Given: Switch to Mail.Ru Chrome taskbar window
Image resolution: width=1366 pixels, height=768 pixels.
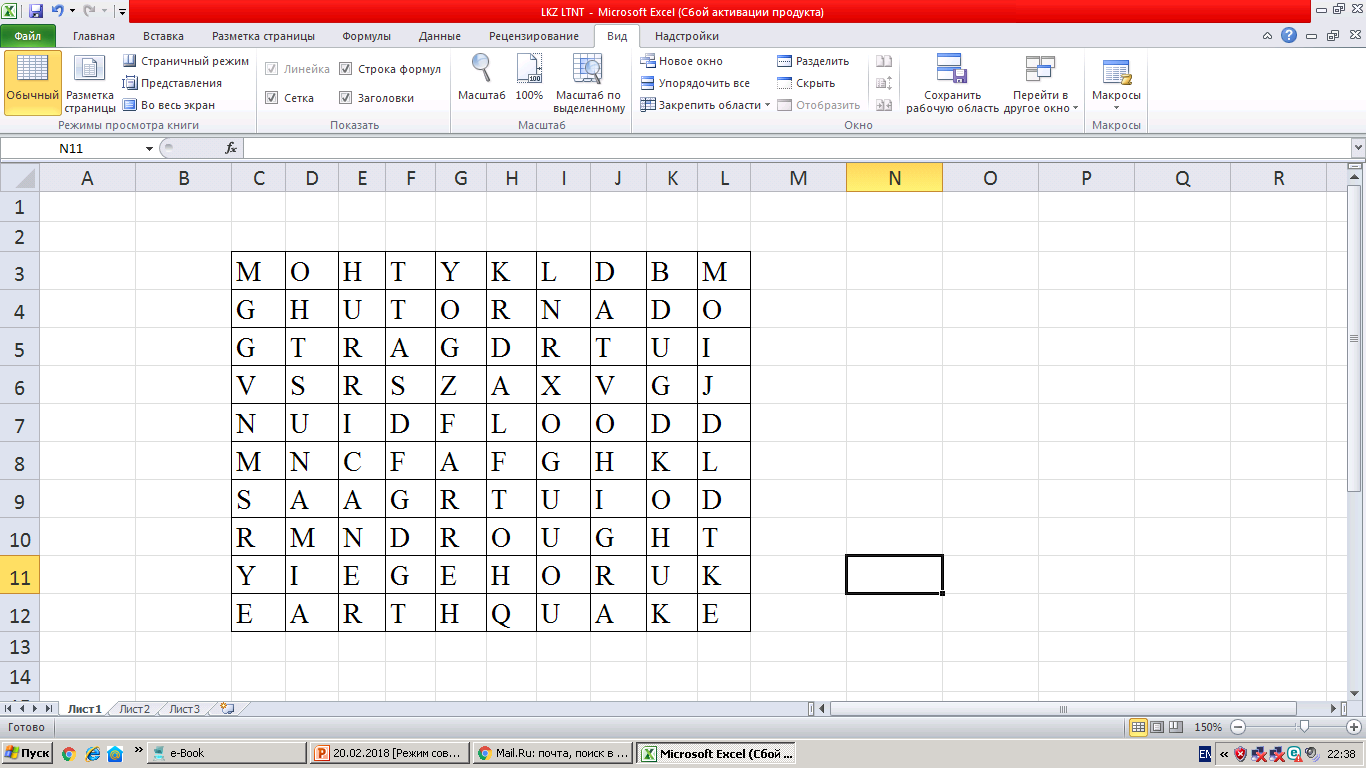Looking at the screenshot, I should tap(552, 753).
